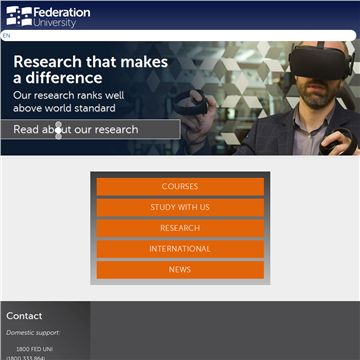Click the white four-dot cursor icon over the banner button
The width and height of the screenshot is (360, 360).
pyautogui.click(x=58, y=130)
